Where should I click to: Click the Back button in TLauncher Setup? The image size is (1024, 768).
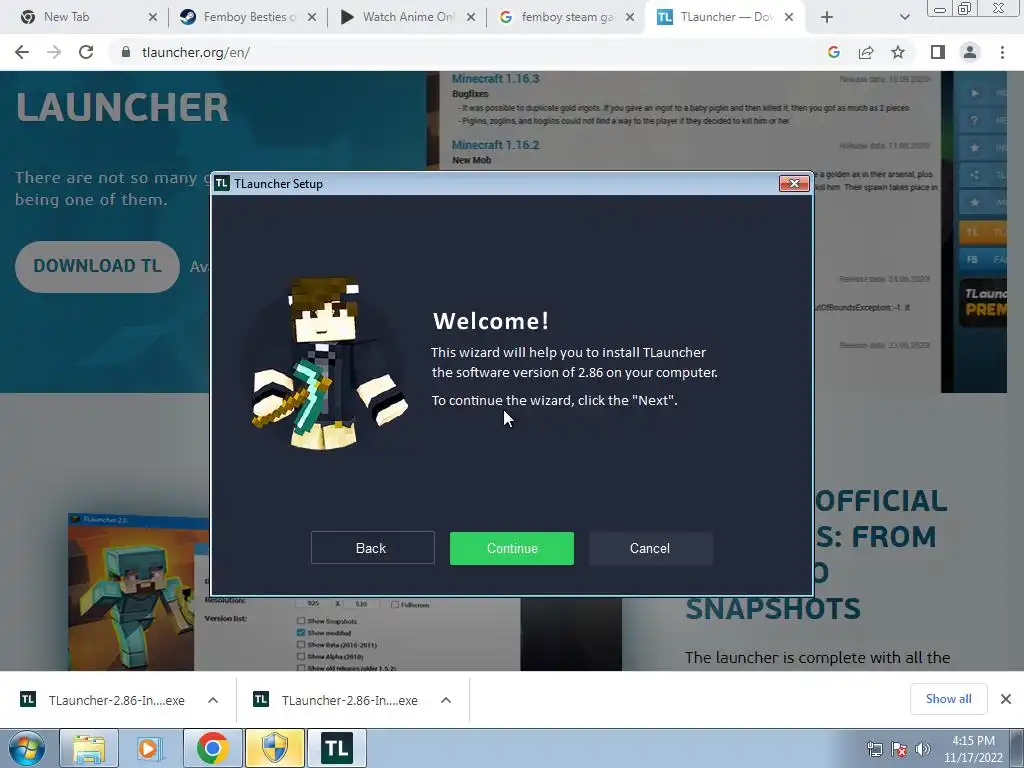[x=372, y=548]
